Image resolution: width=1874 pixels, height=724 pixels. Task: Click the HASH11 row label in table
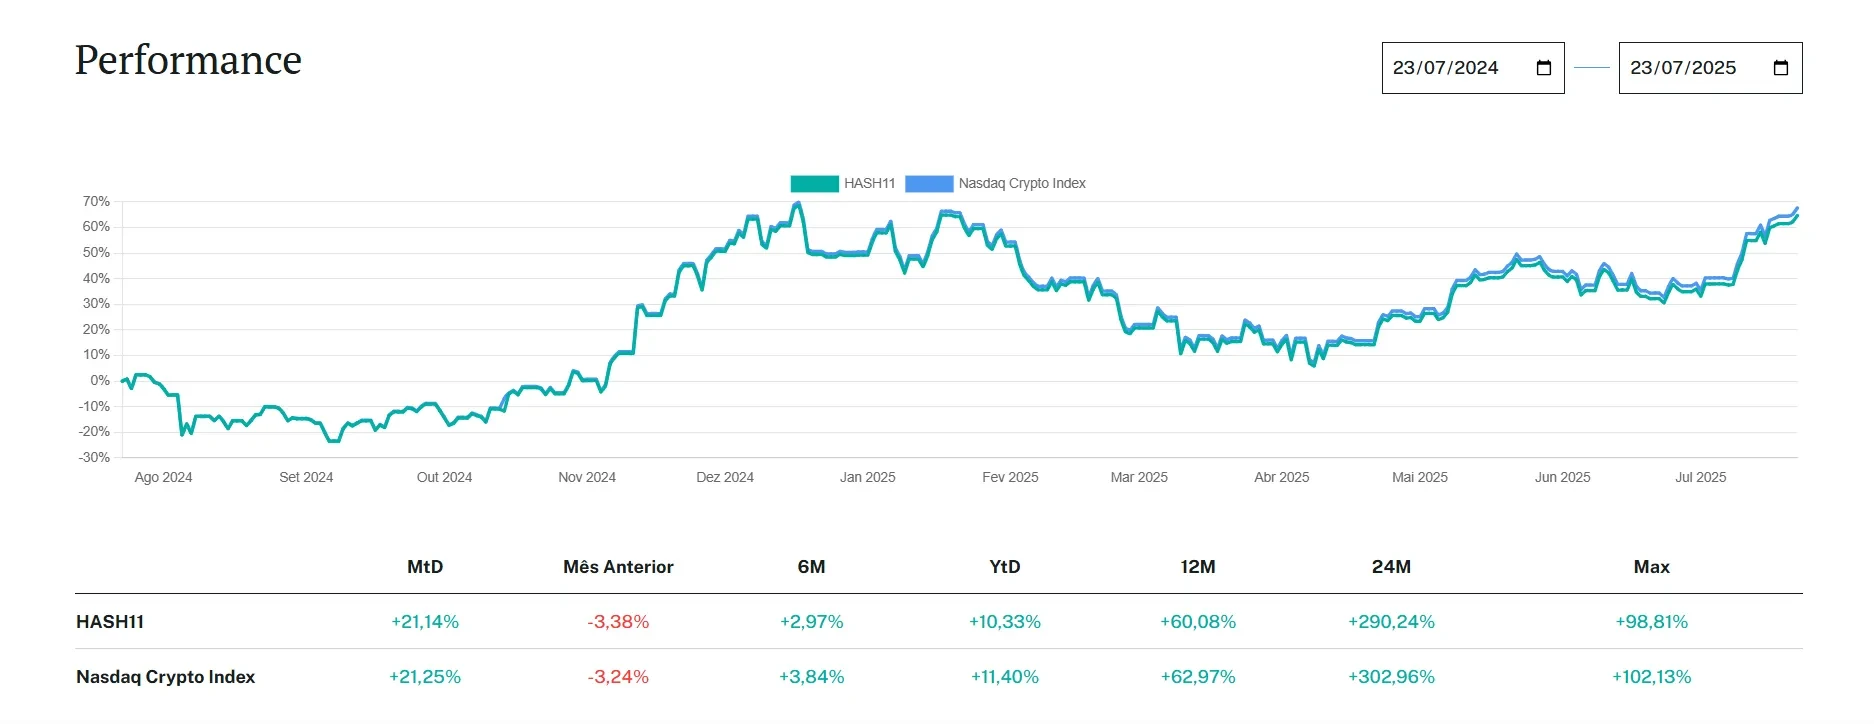[110, 622]
